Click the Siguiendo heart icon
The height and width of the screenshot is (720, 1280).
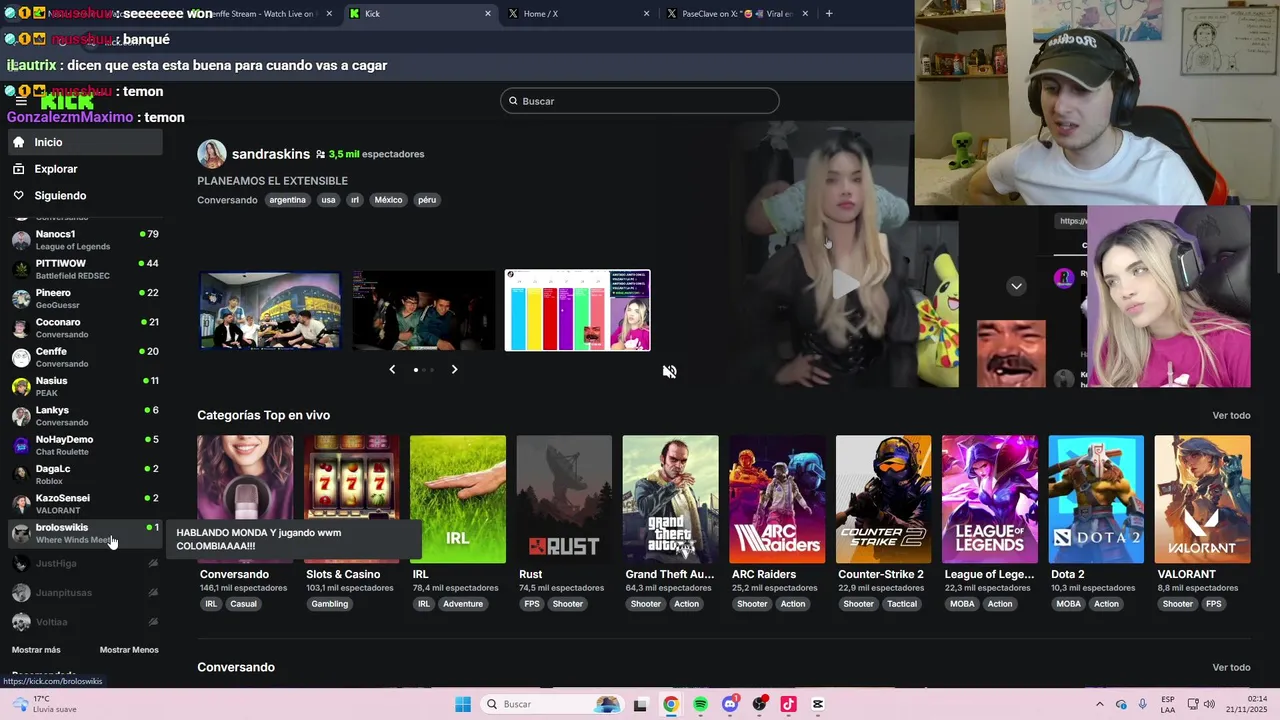pos(18,196)
